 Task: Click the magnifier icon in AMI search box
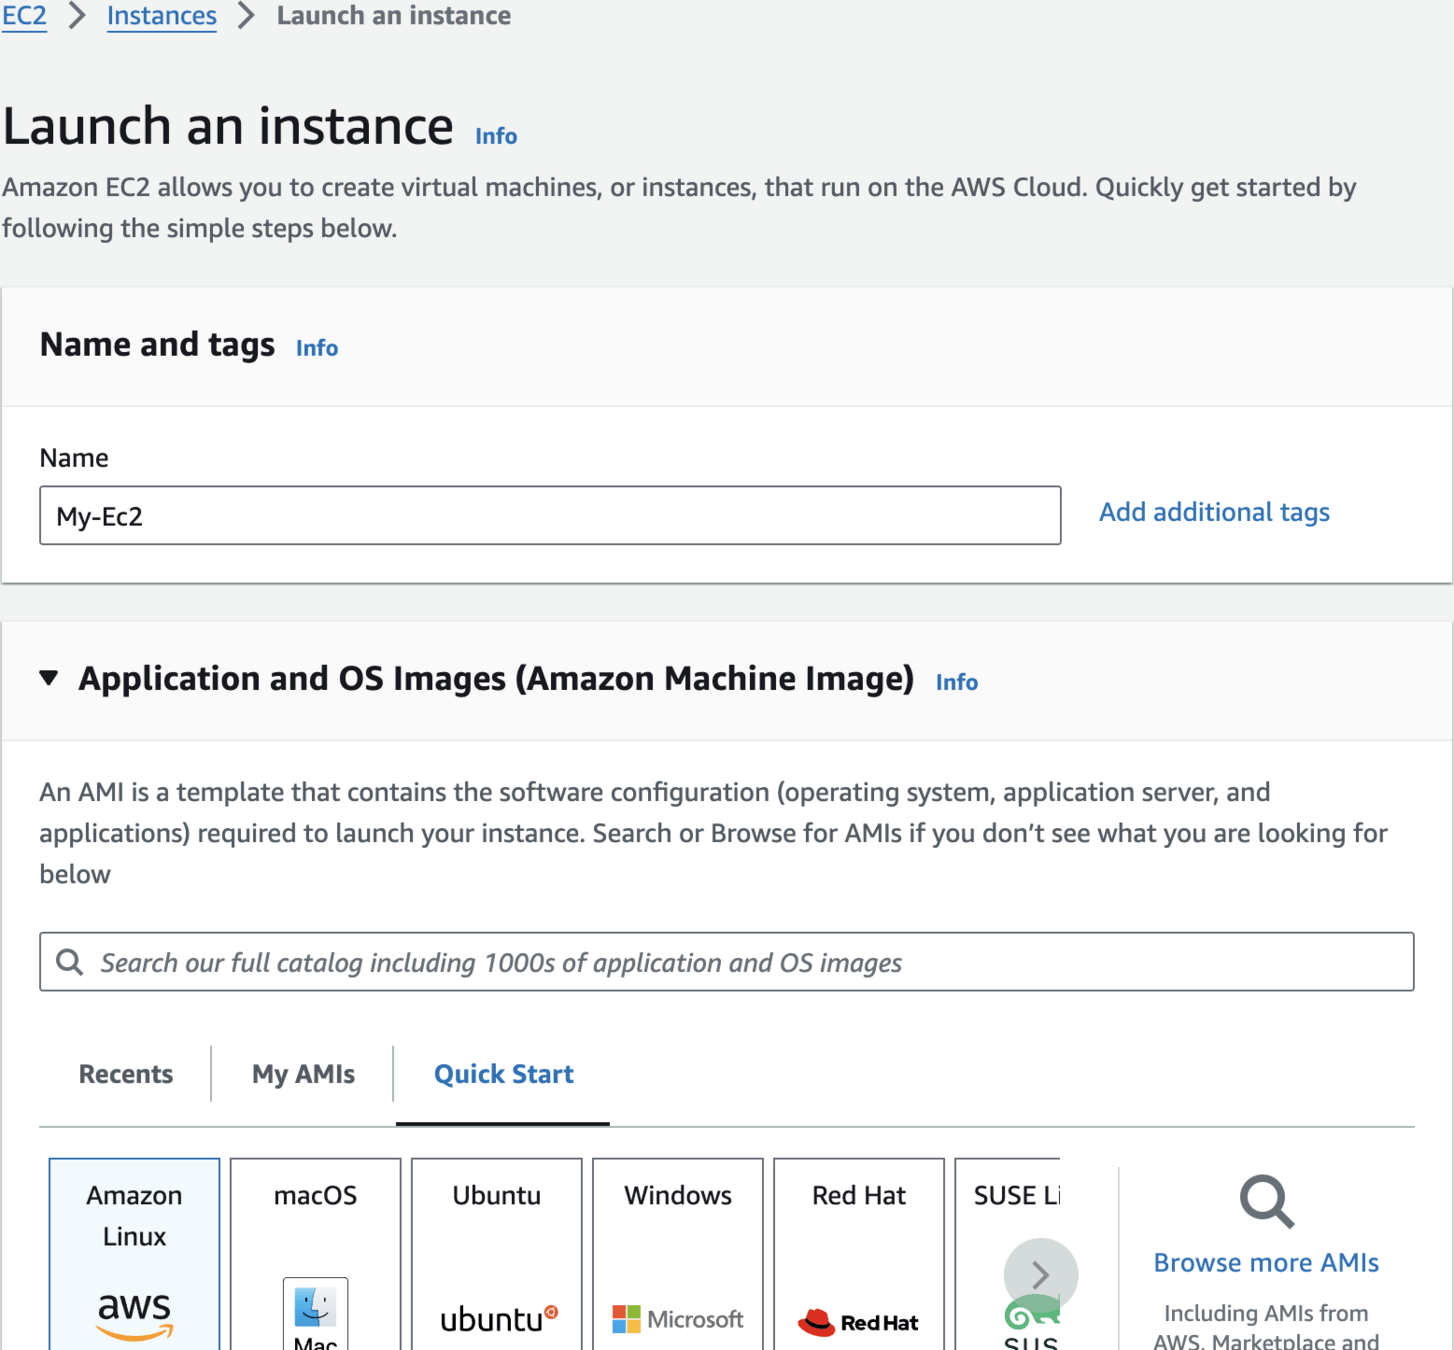[x=69, y=962]
